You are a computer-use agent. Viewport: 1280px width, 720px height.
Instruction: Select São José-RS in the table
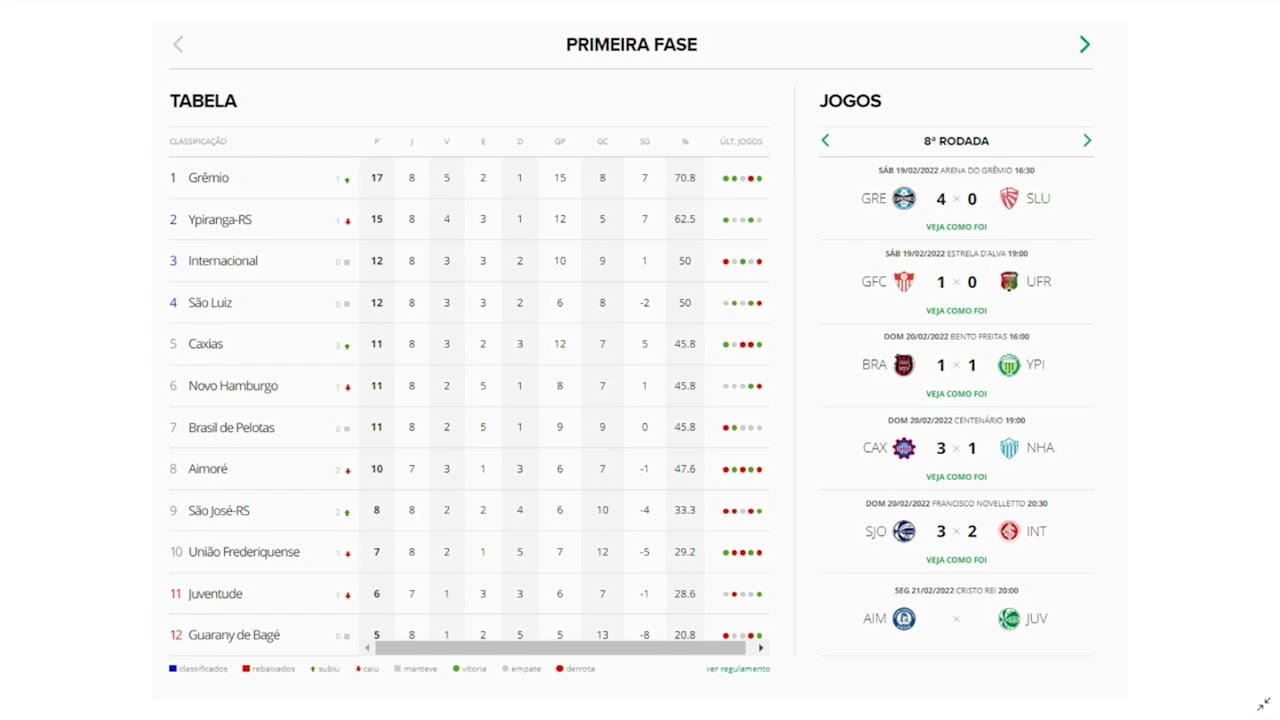pyautogui.click(x=219, y=511)
